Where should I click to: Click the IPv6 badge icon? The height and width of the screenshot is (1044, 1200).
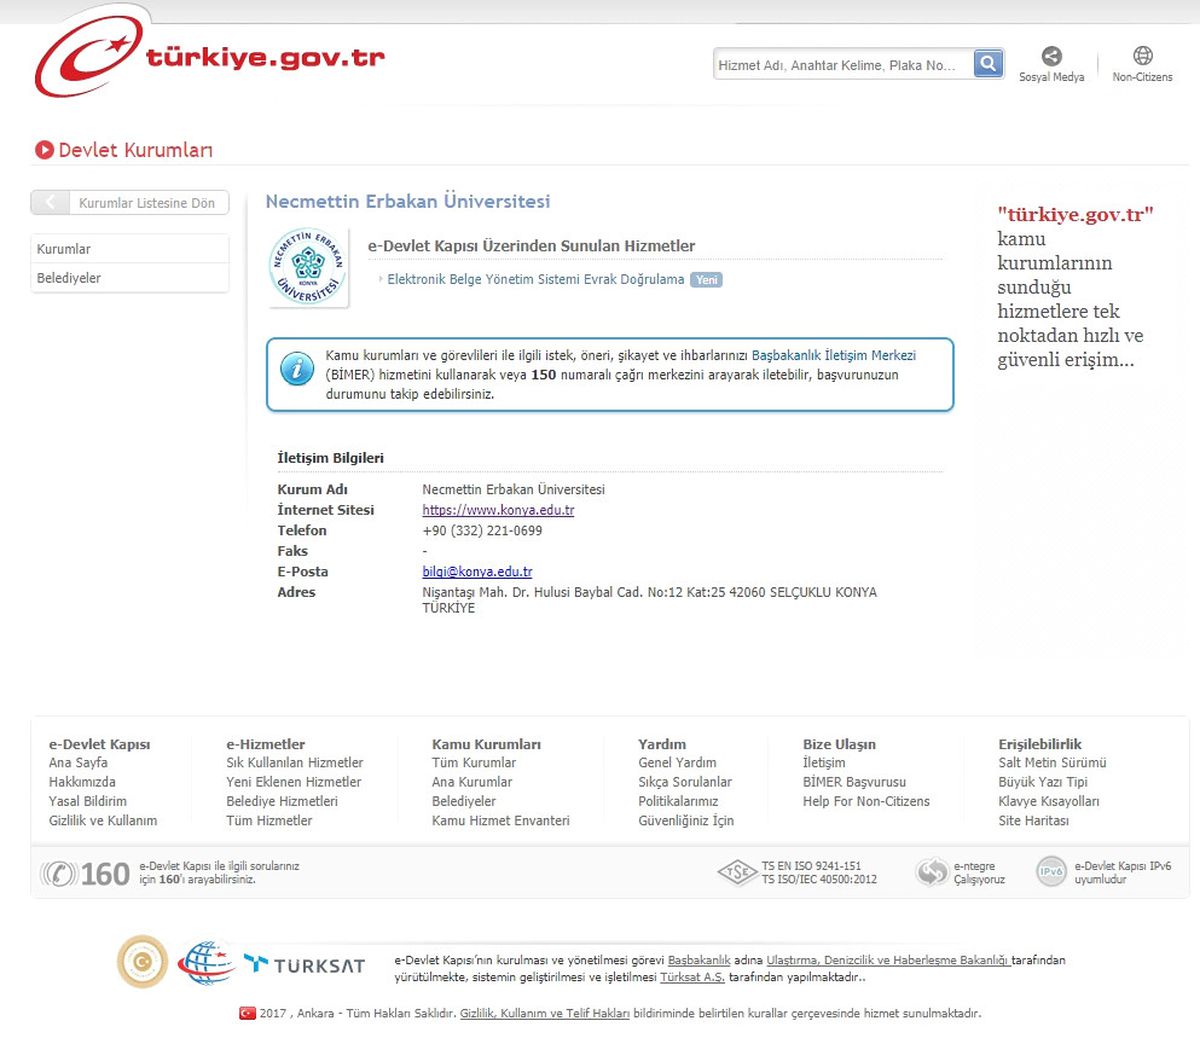(x=1051, y=872)
